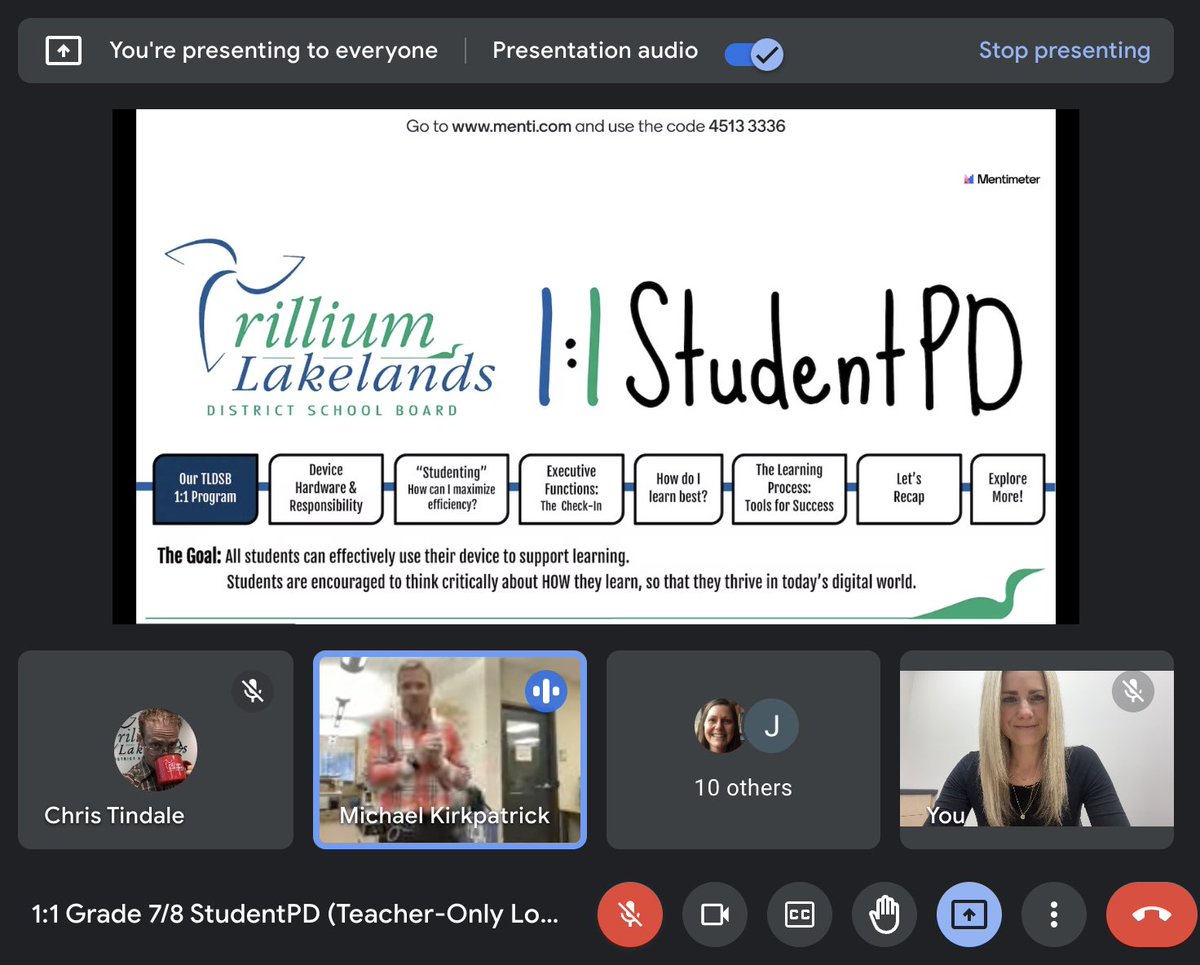1200x965 pixels.
Task: Click the 1:1 StudentPD slide heading
Action: (781, 346)
